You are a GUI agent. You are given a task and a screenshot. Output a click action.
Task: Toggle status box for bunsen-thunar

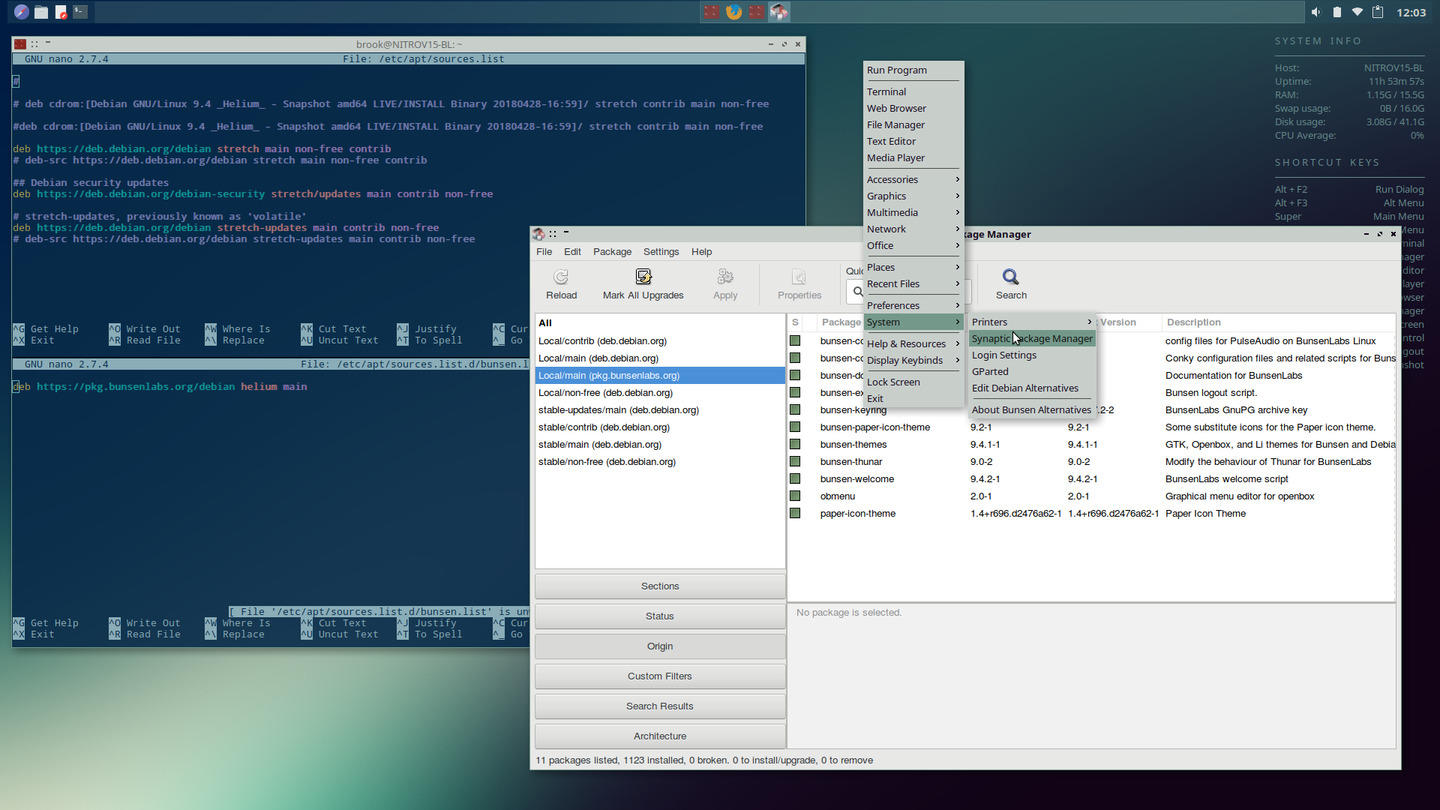[x=795, y=462]
